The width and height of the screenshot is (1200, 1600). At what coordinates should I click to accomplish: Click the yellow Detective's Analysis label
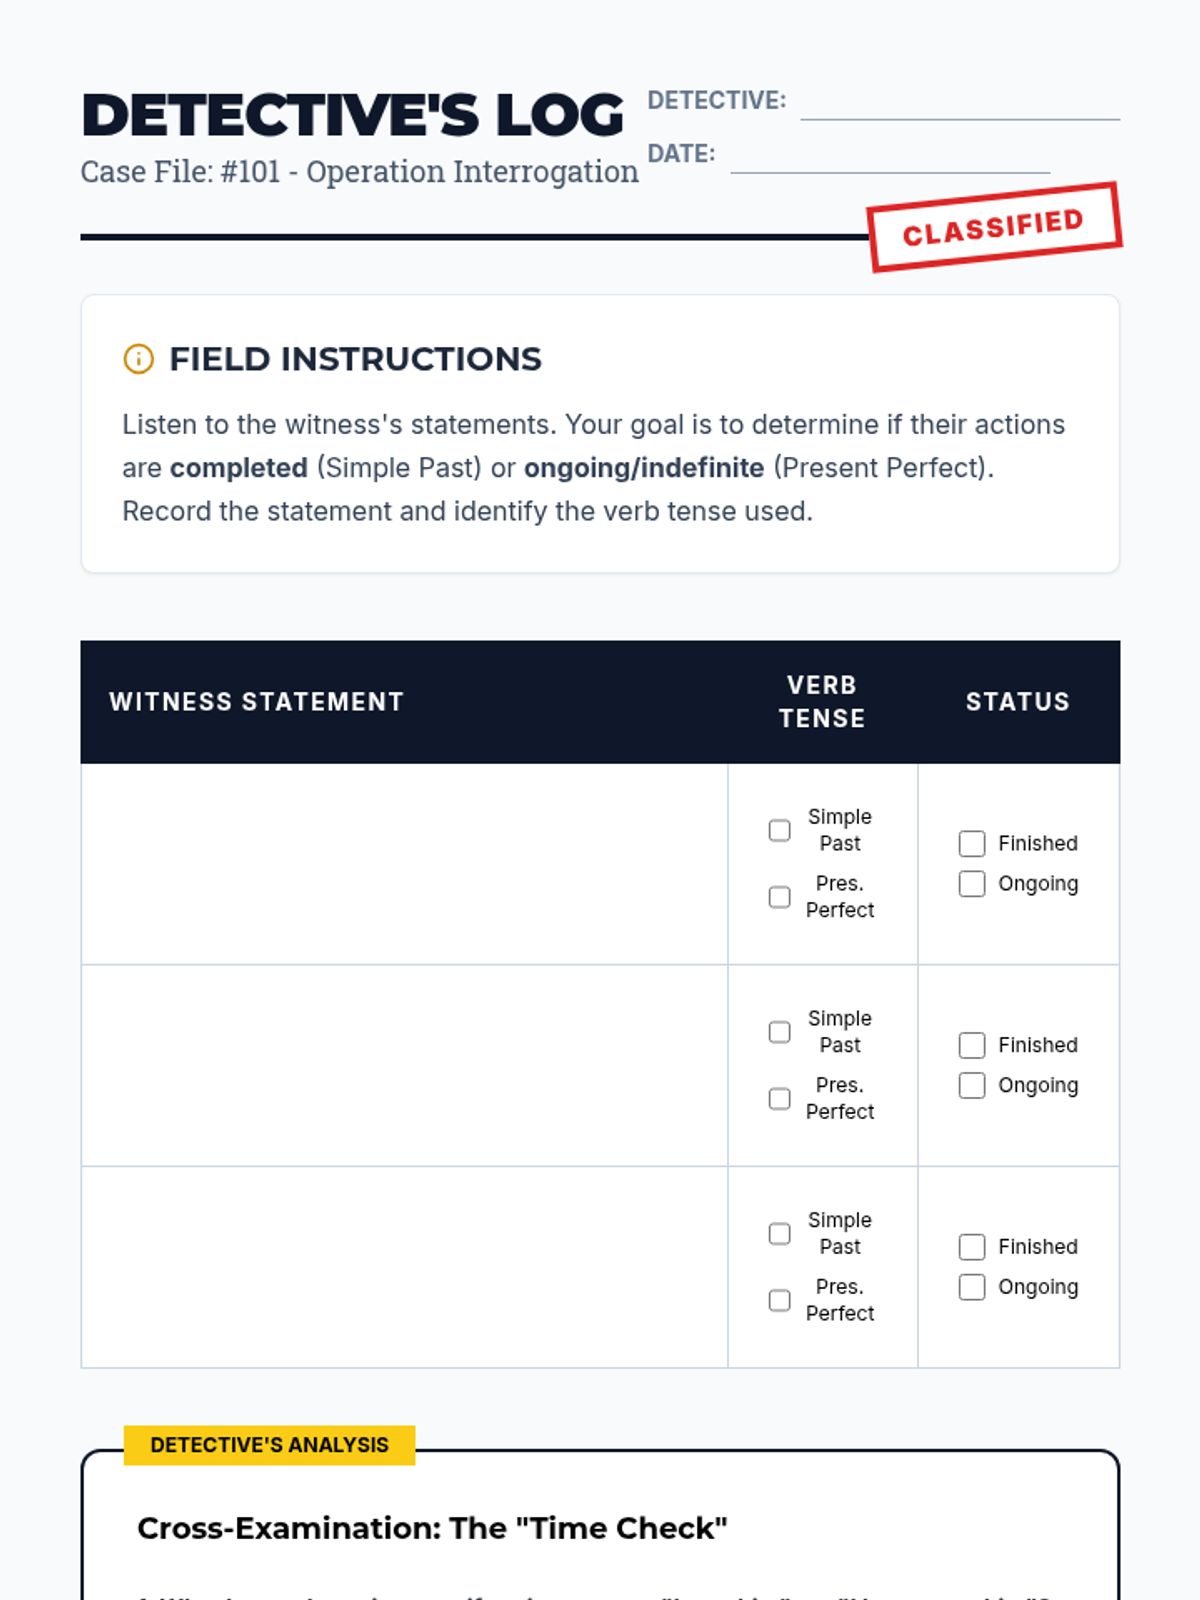click(269, 1445)
